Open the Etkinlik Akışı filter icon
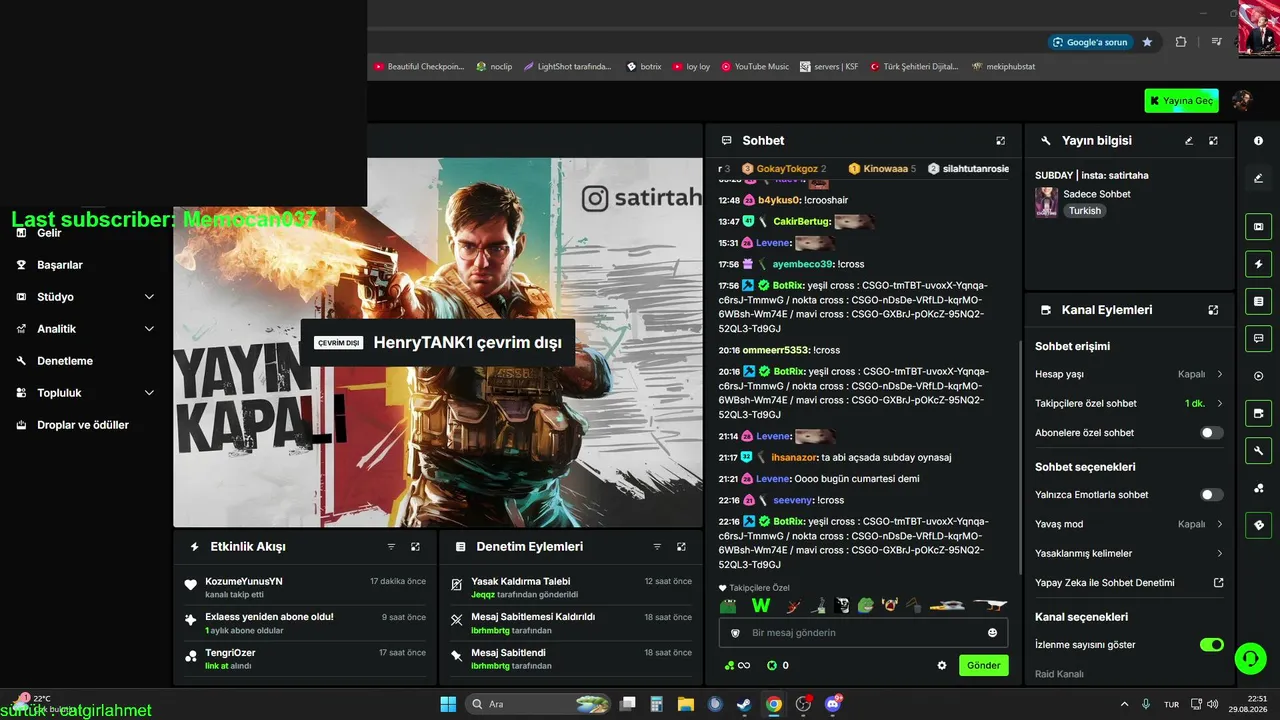The height and width of the screenshot is (720, 1280). pyautogui.click(x=391, y=547)
